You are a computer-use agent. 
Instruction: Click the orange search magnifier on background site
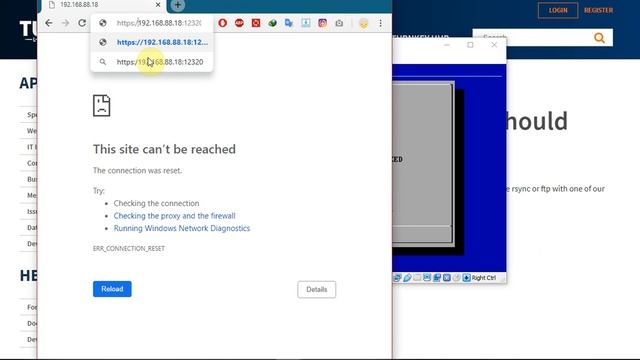point(599,38)
